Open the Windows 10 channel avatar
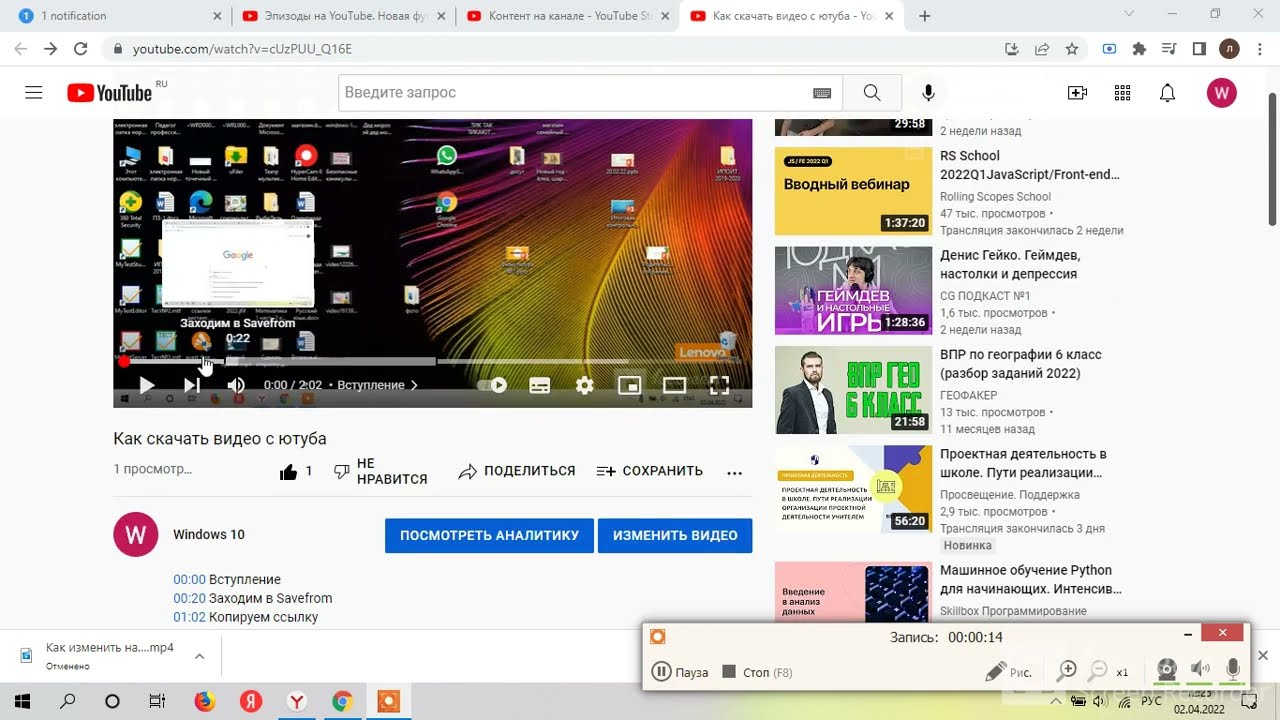1280x720 pixels. click(x=136, y=534)
